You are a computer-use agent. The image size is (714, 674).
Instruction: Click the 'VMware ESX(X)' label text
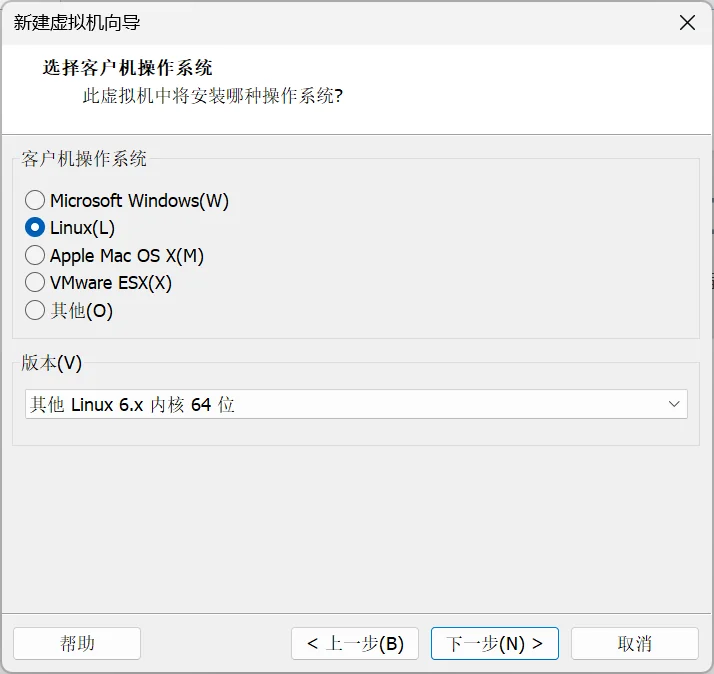pyautogui.click(x=111, y=283)
